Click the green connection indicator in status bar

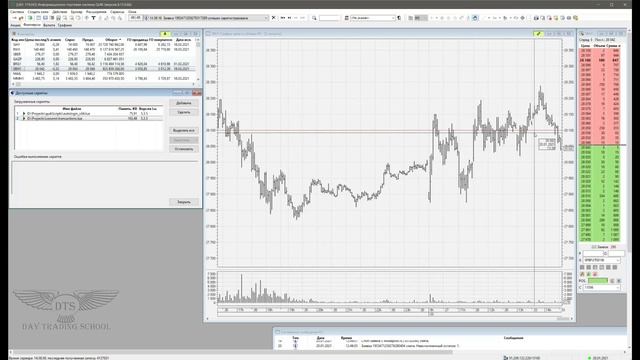point(590,358)
